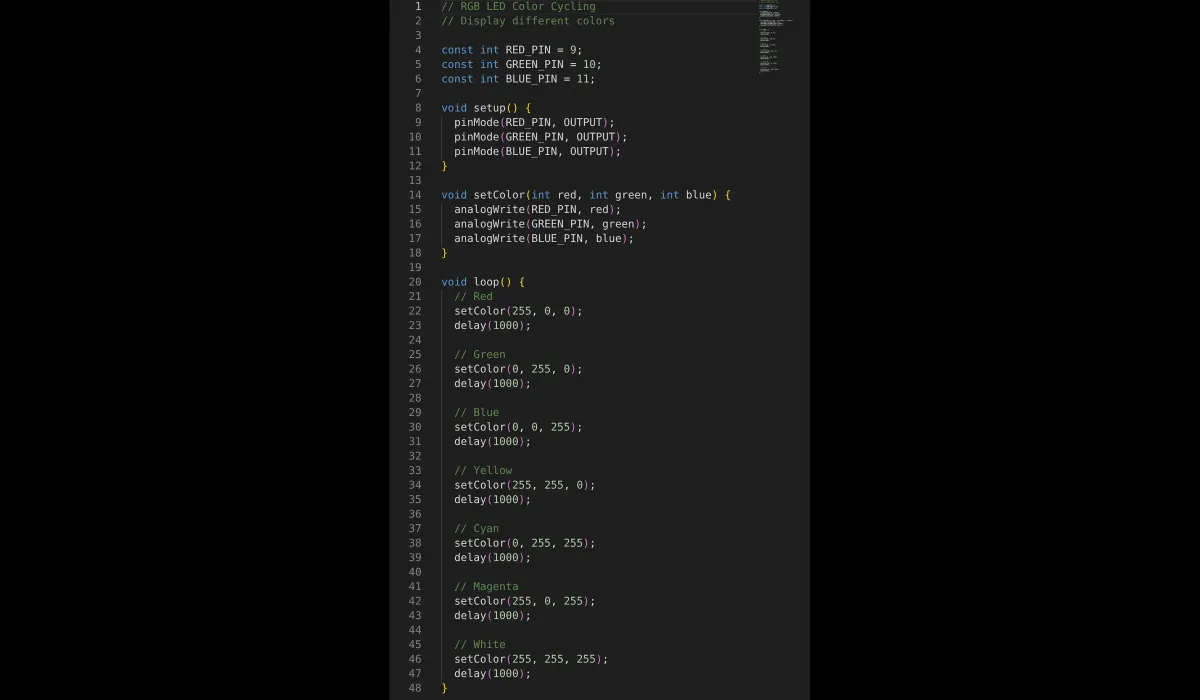1200x700 pixels.
Task: Click the "setColor(0, 0, 255);" call
Action: (518, 427)
